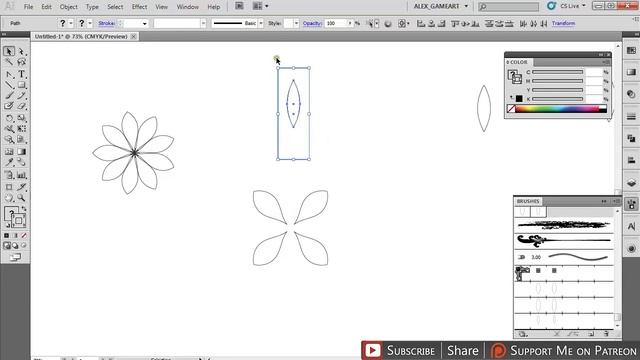Open the ALEX_GAMEART workspace switcher
640x360 pixels.
pos(441,6)
